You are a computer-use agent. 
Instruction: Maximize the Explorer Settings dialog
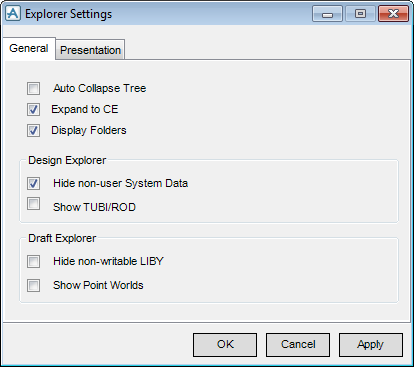[360, 14]
